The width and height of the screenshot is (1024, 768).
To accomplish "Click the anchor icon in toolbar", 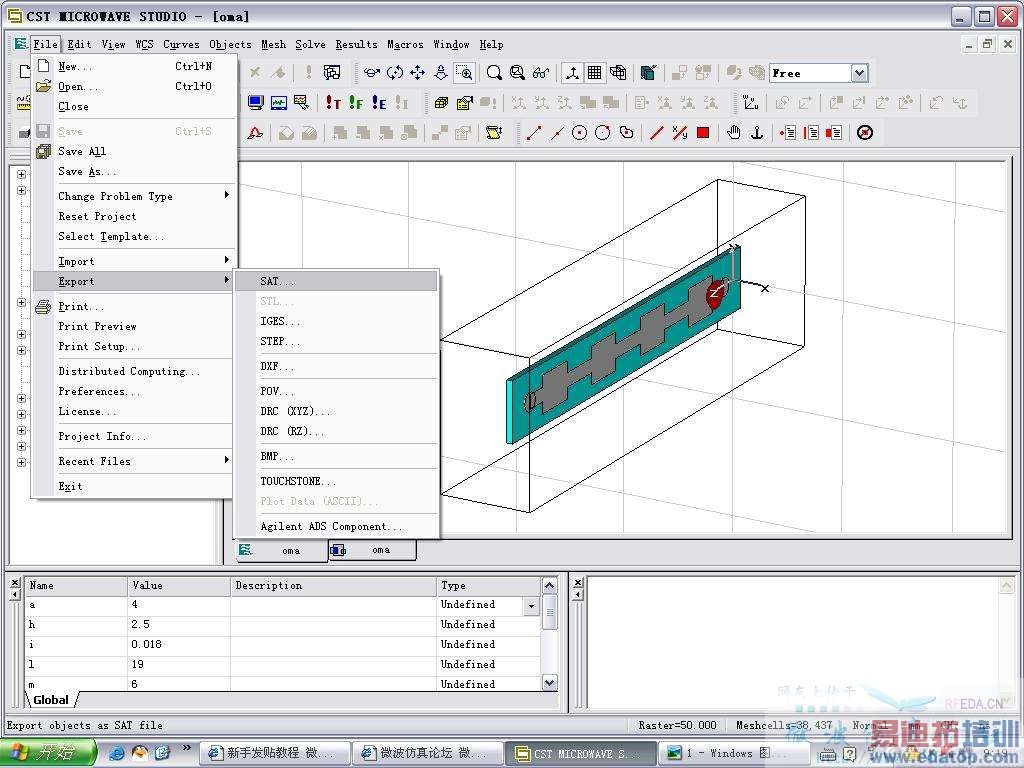I will pos(757,133).
